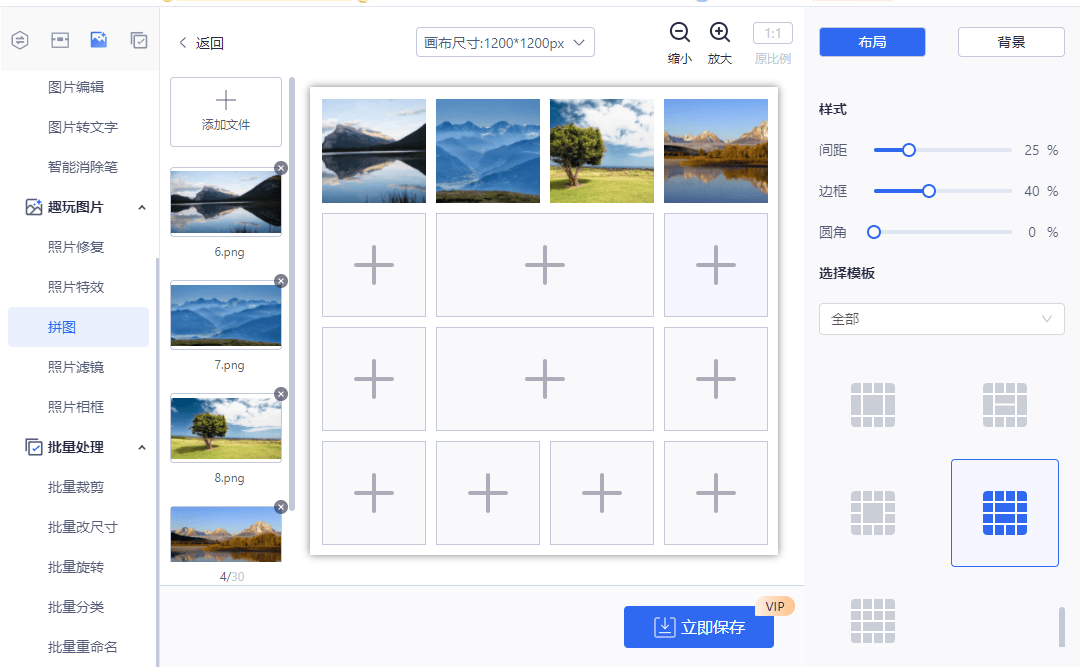1080x667 pixels.
Task: Open the image tools panel icon in top sidebar
Action: [98, 40]
